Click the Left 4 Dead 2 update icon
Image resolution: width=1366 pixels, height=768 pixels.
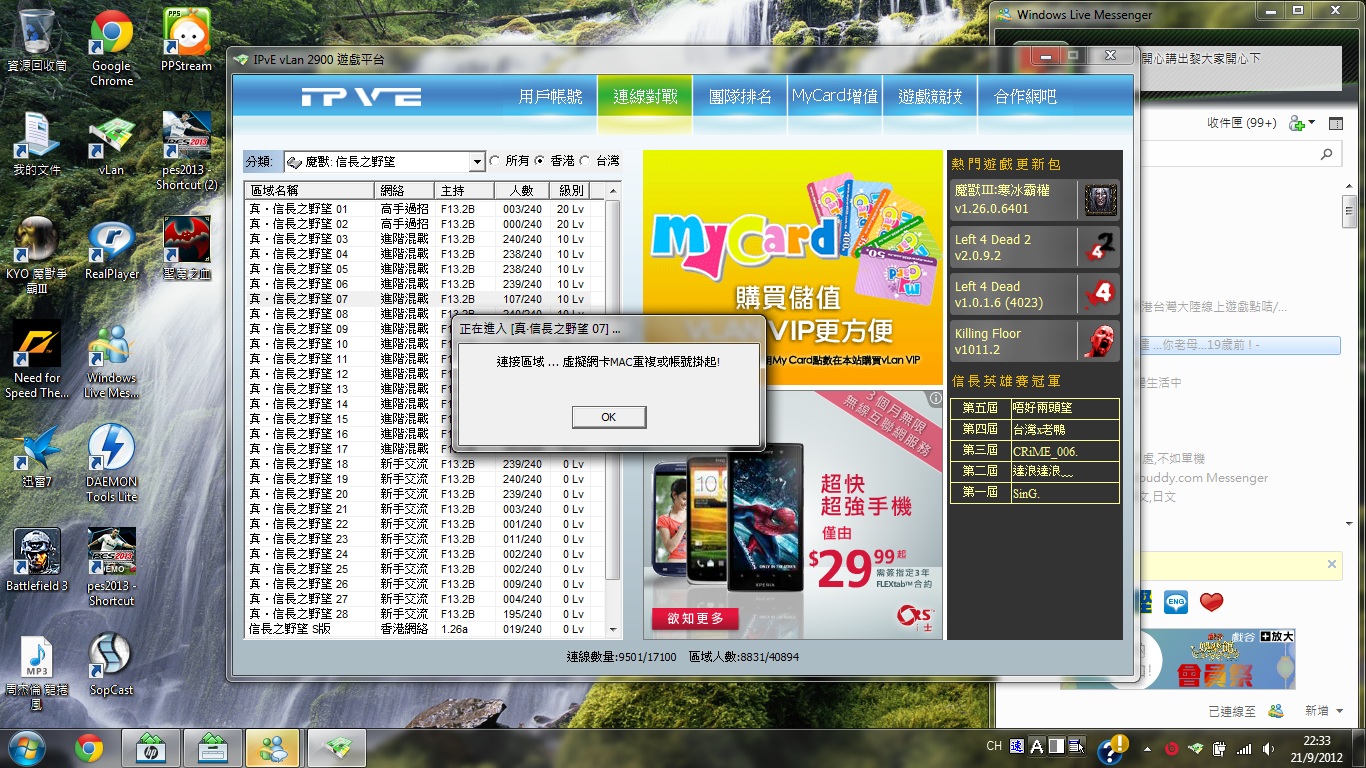(x=1100, y=247)
